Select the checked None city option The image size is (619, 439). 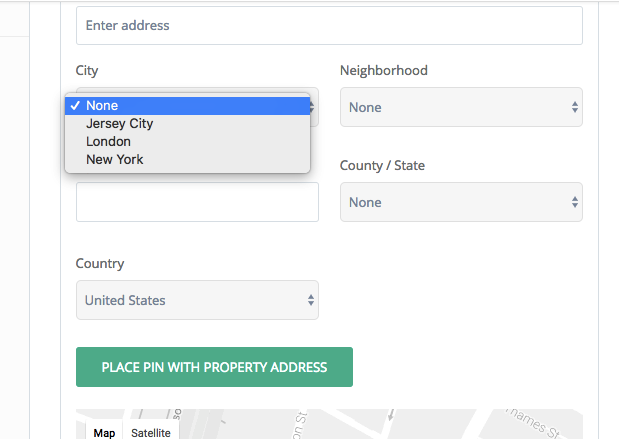coord(188,106)
